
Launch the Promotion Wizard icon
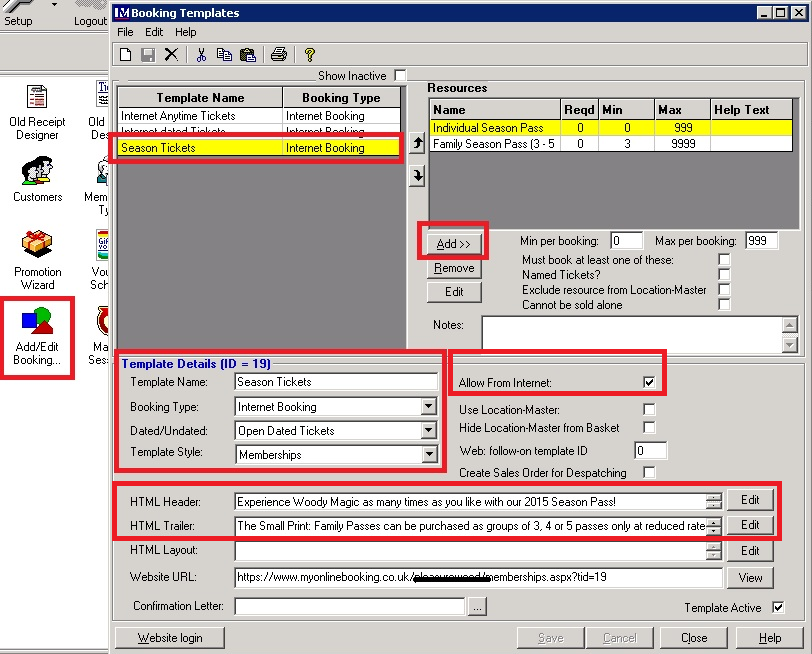click(37, 260)
